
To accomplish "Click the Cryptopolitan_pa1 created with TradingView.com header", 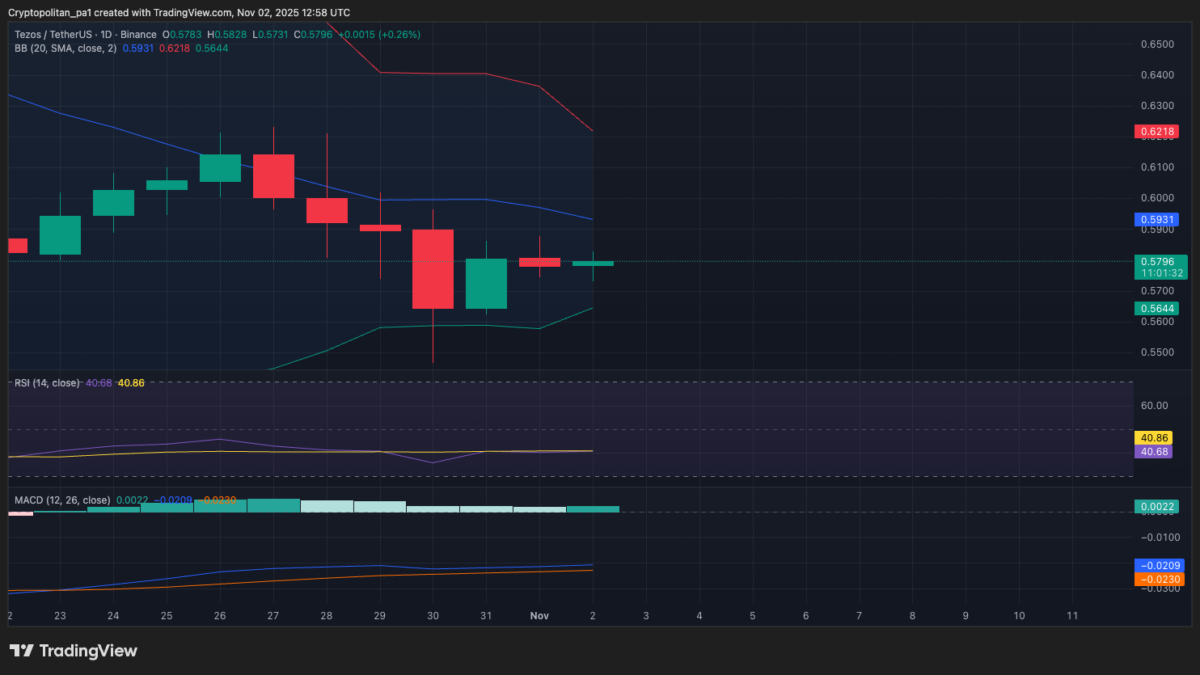I will point(178,12).
